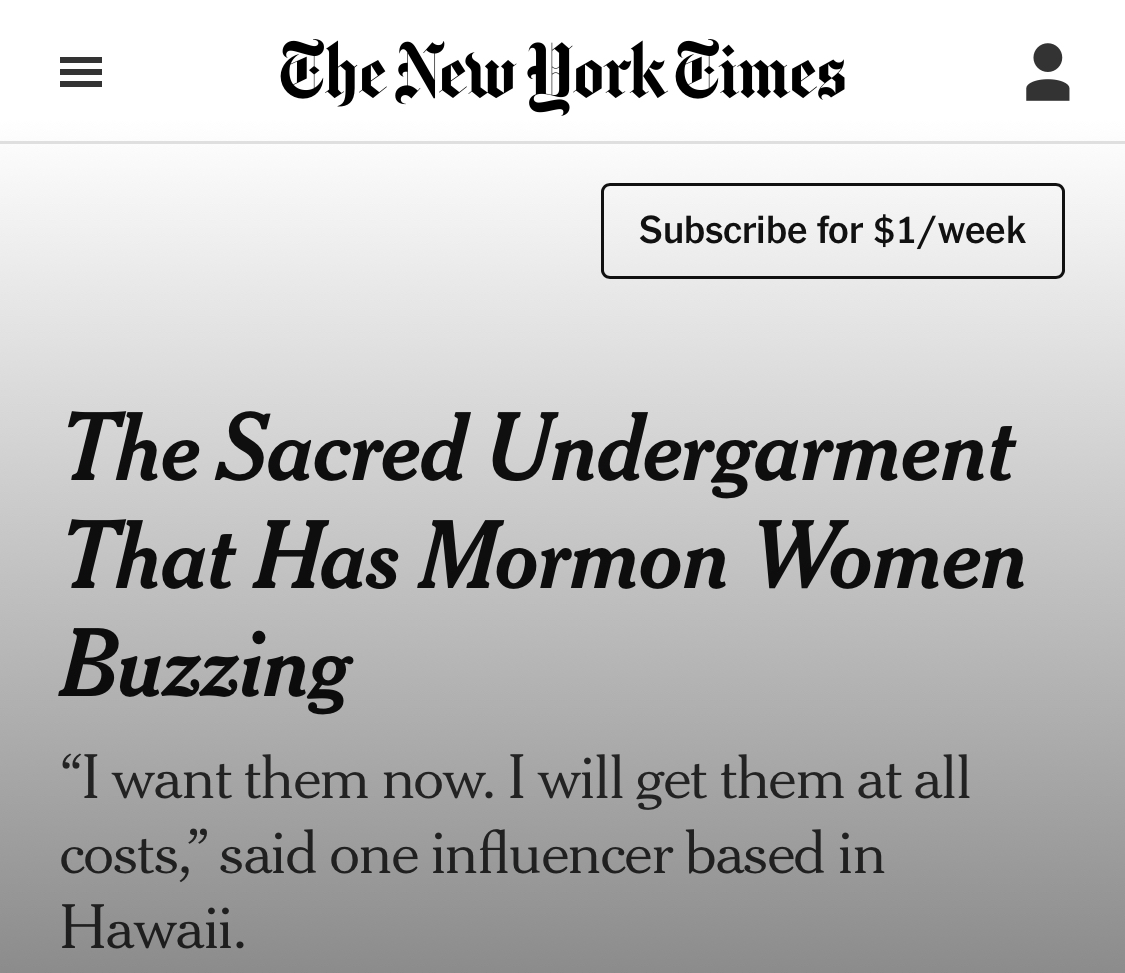Go to The New York Times homepage logo
The image size is (1125, 973).
click(x=562, y=75)
